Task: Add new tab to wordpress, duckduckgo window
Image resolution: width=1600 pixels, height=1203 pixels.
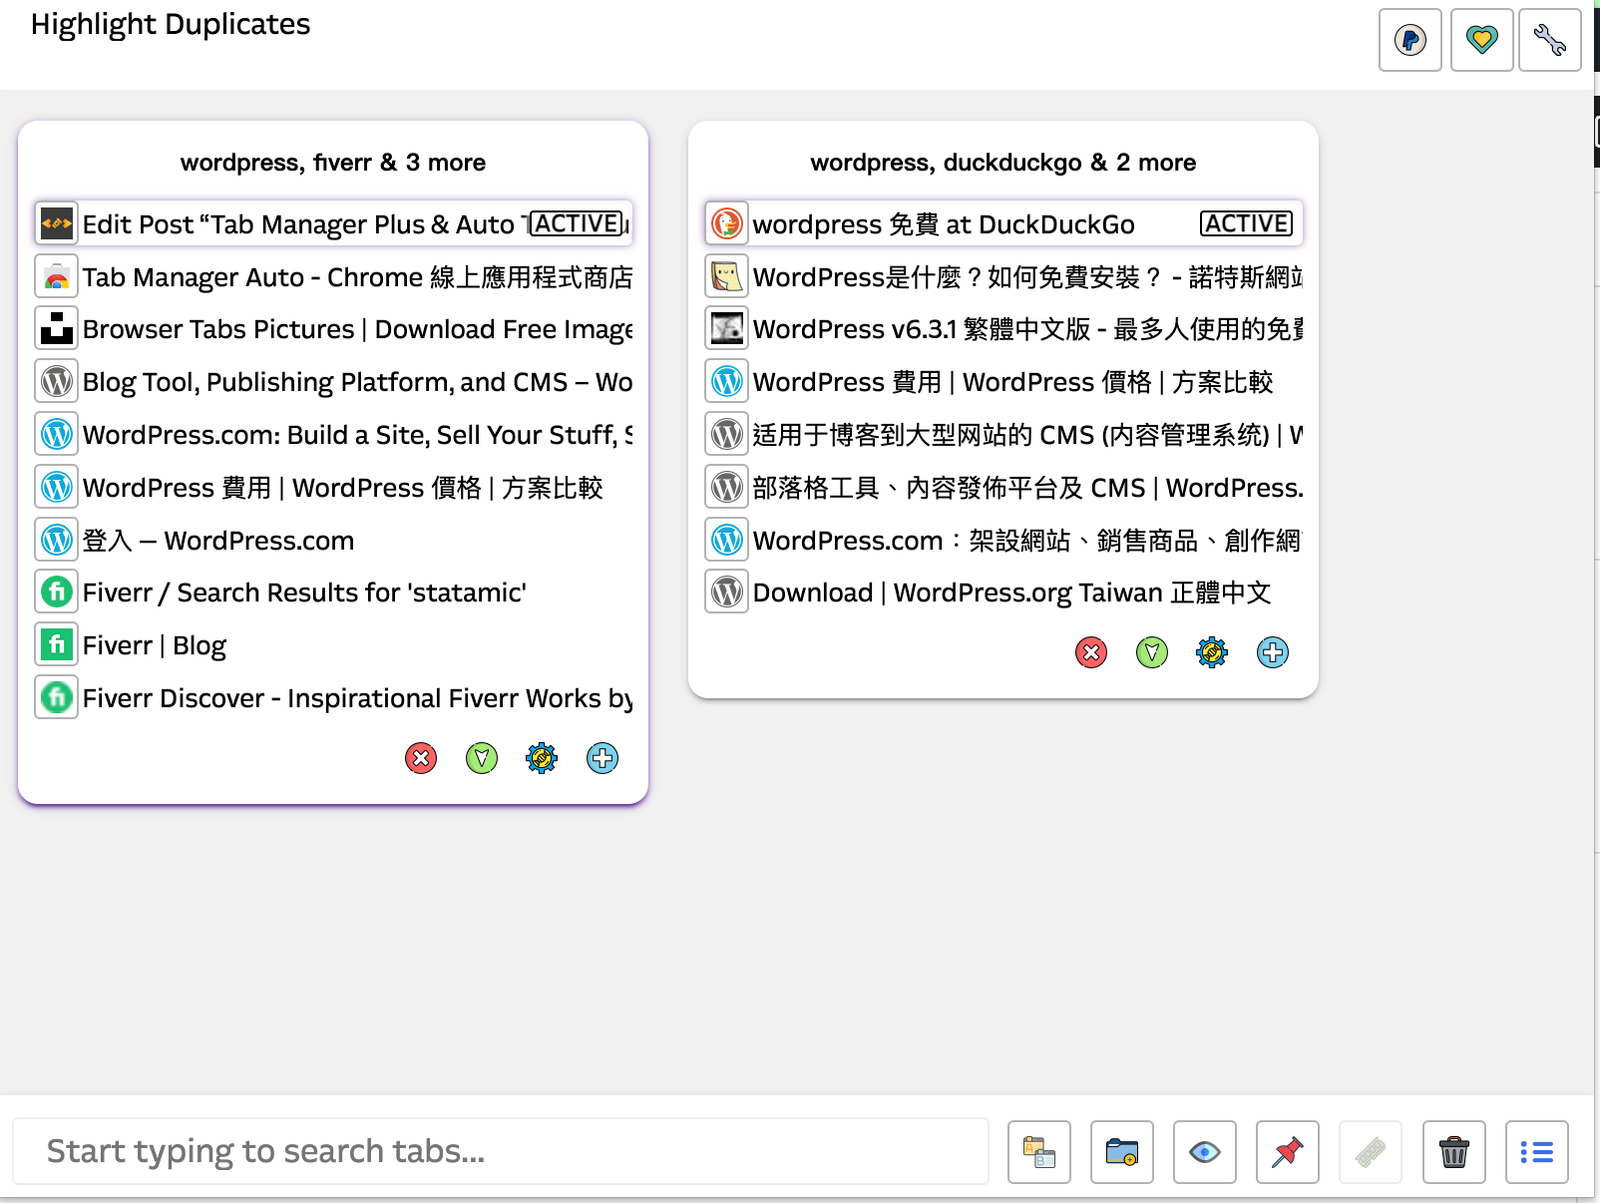Action: tap(1272, 653)
